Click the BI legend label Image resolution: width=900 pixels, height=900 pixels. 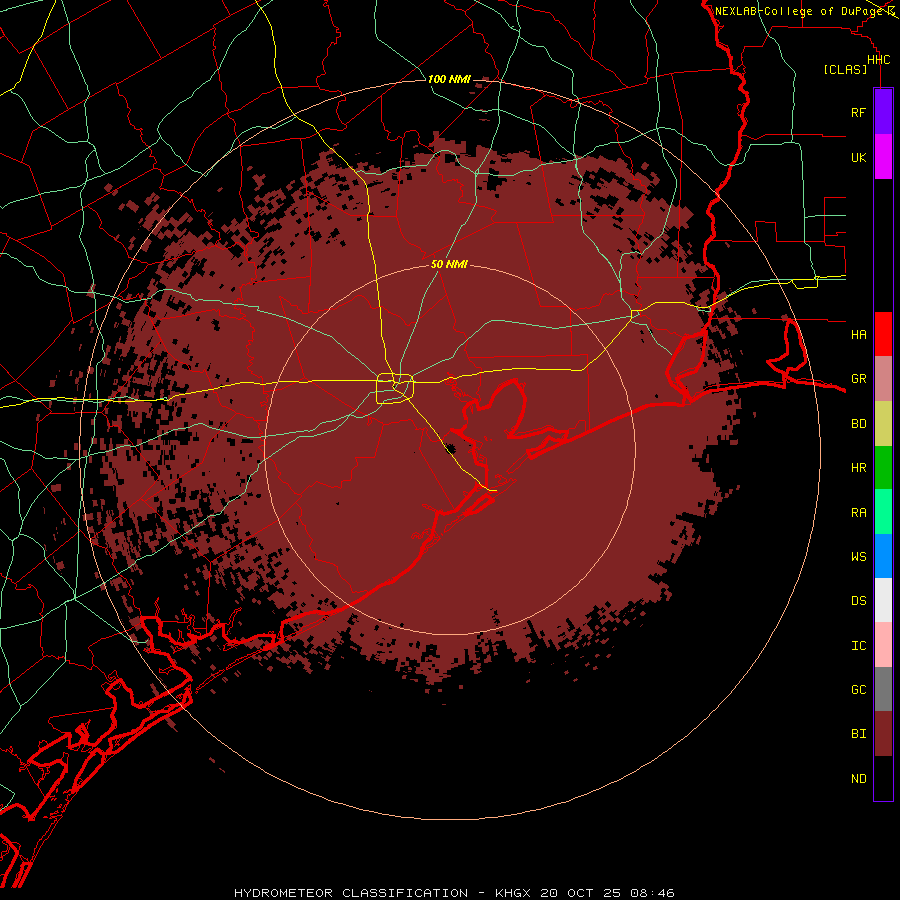tap(858, 734)
